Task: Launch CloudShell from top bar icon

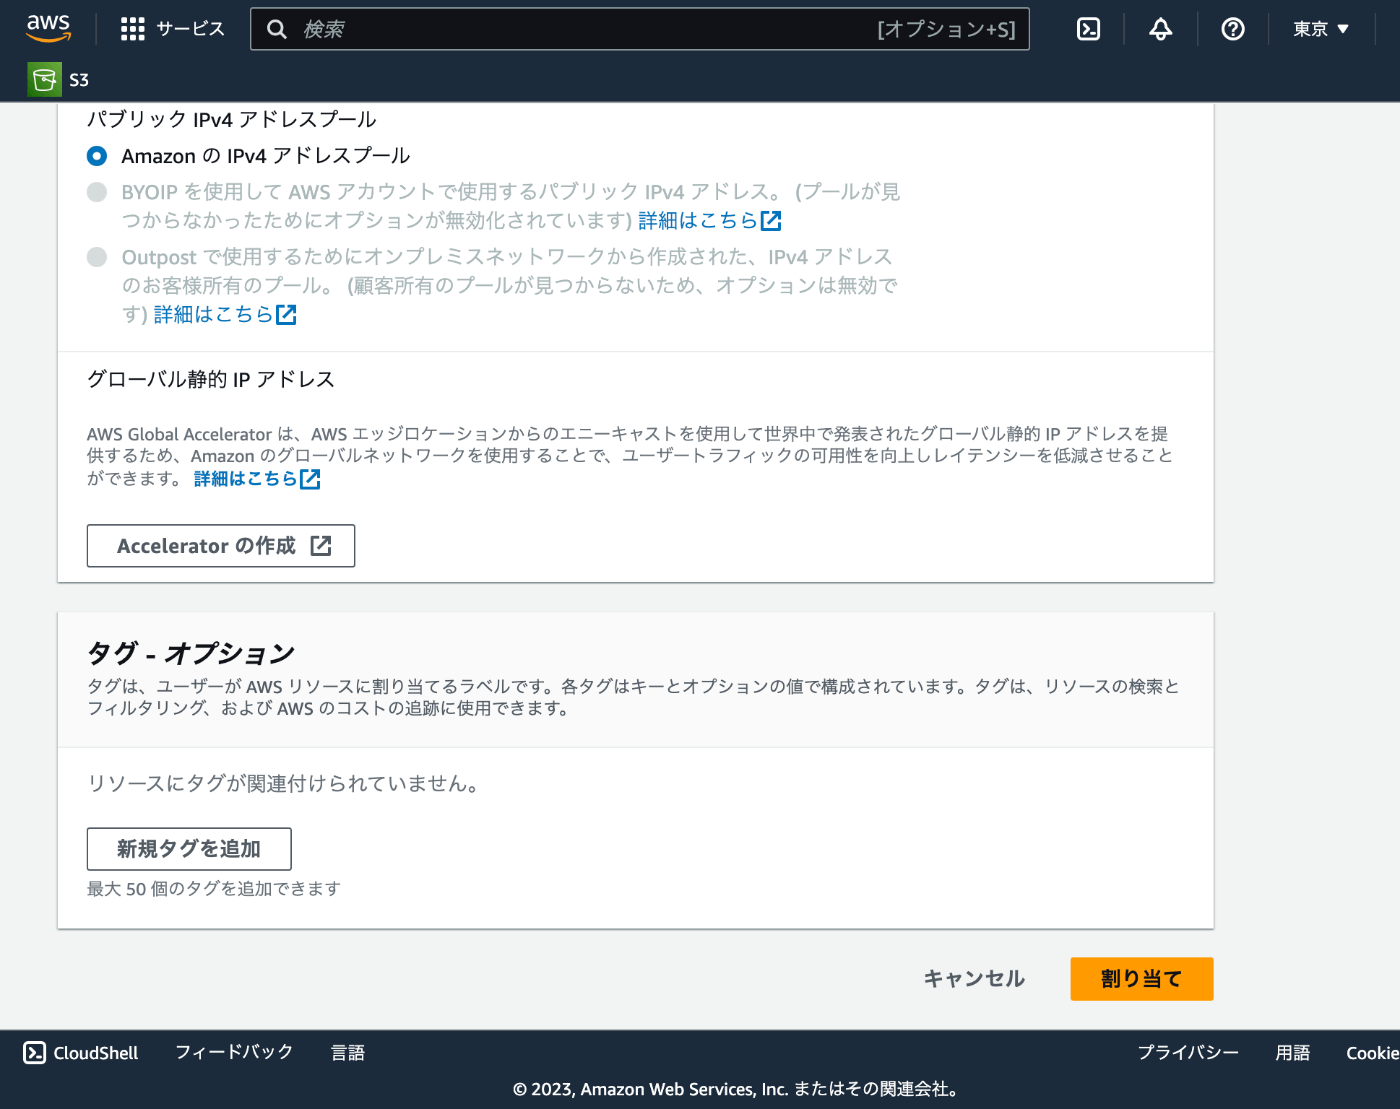Action: click(1088, 29)
